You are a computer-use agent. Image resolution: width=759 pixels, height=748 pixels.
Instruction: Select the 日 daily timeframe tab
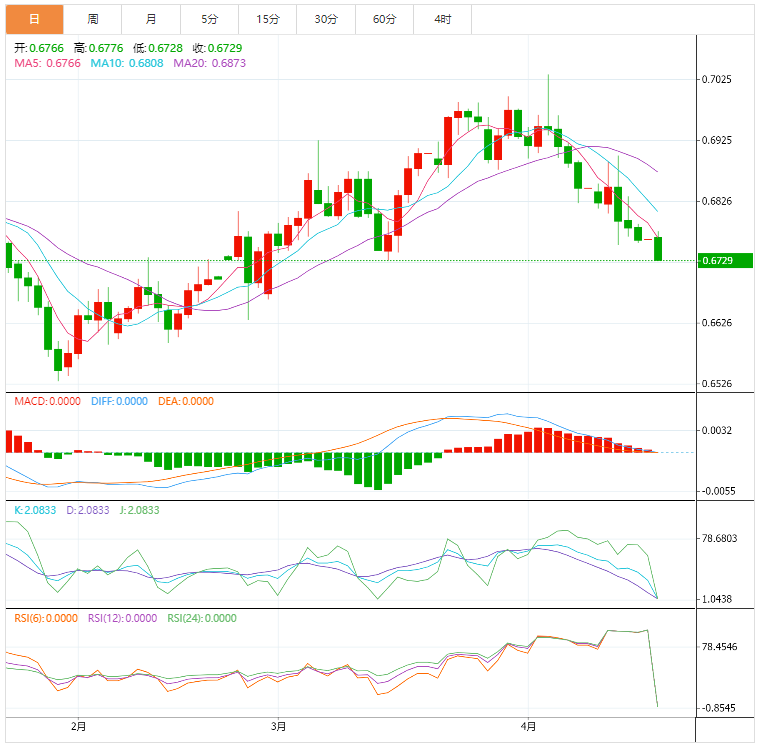coord(34,19)
